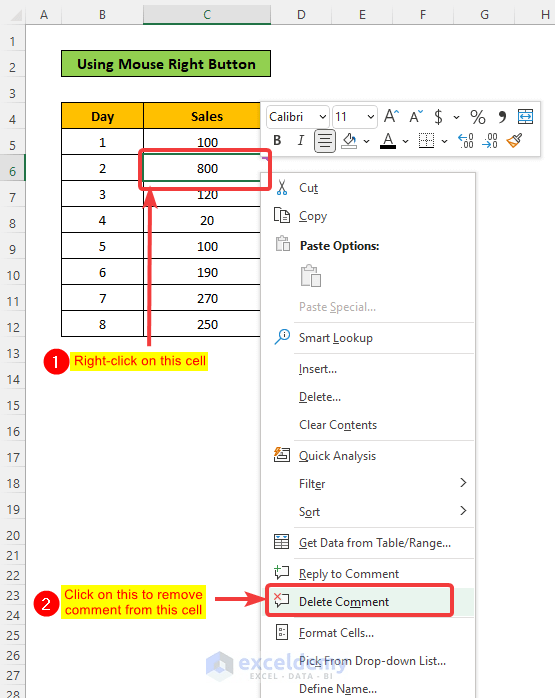Select Define Name... menu entry
This screenshot has width=555, height=698.
pyautogui.click(x=368, y=688)
